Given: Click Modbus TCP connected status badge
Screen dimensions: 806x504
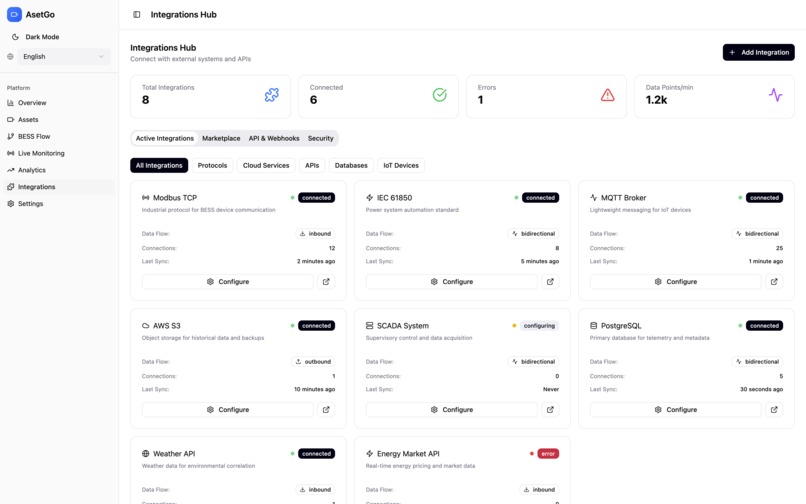Looking at the screenshot, I should pyautogui.click(x=316, y=197).
